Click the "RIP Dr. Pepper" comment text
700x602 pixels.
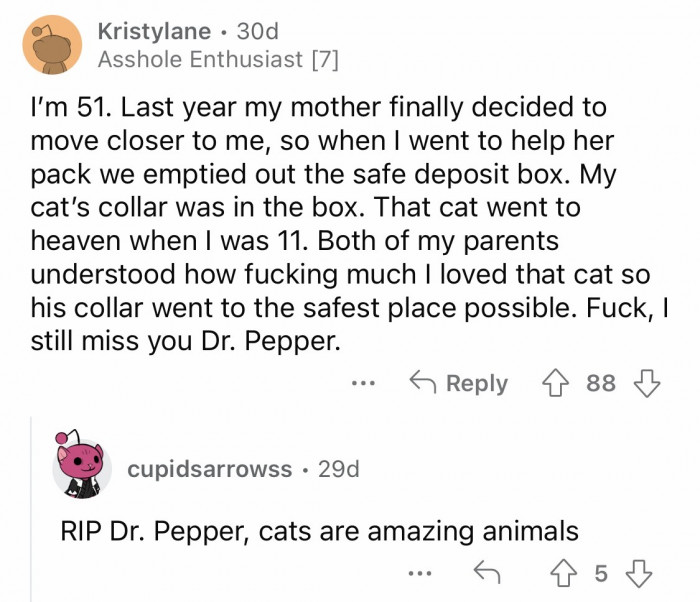(x=319, y=531)
